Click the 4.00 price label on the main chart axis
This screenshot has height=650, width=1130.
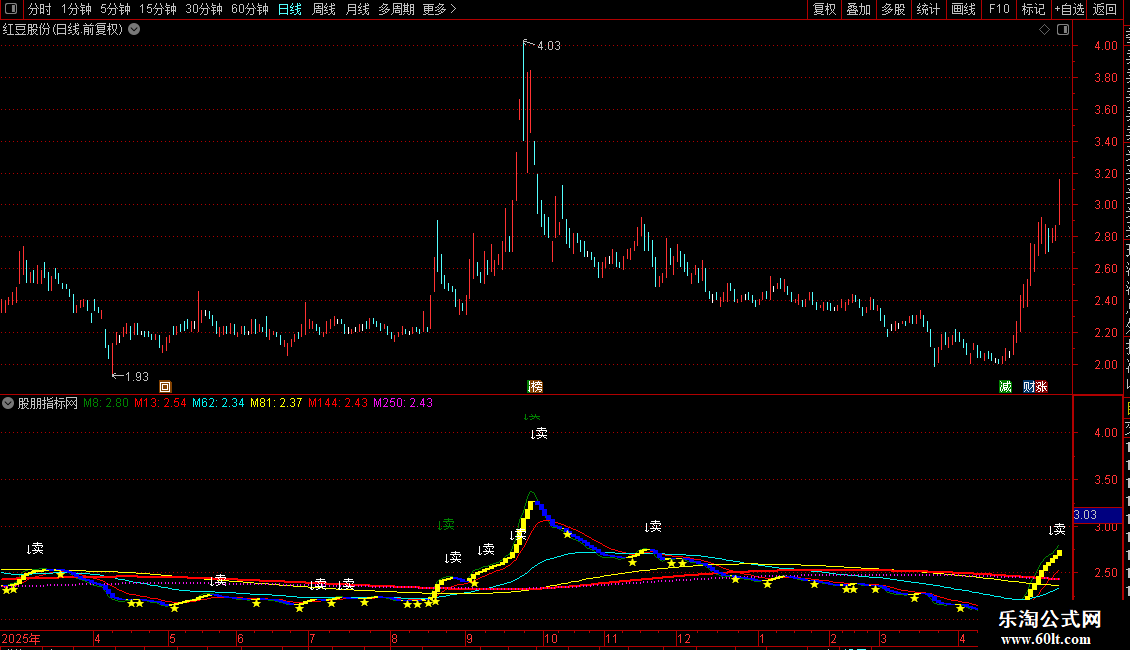(x=1106, y=46)
